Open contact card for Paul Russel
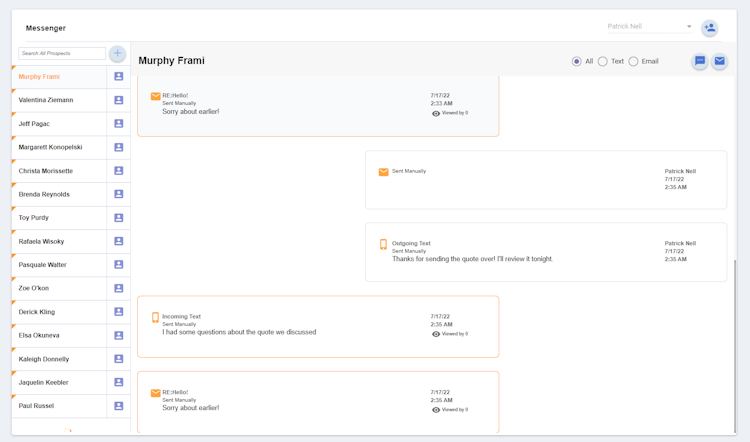The height and width of the screenshot is (442, 750). (x=118, y=406)
